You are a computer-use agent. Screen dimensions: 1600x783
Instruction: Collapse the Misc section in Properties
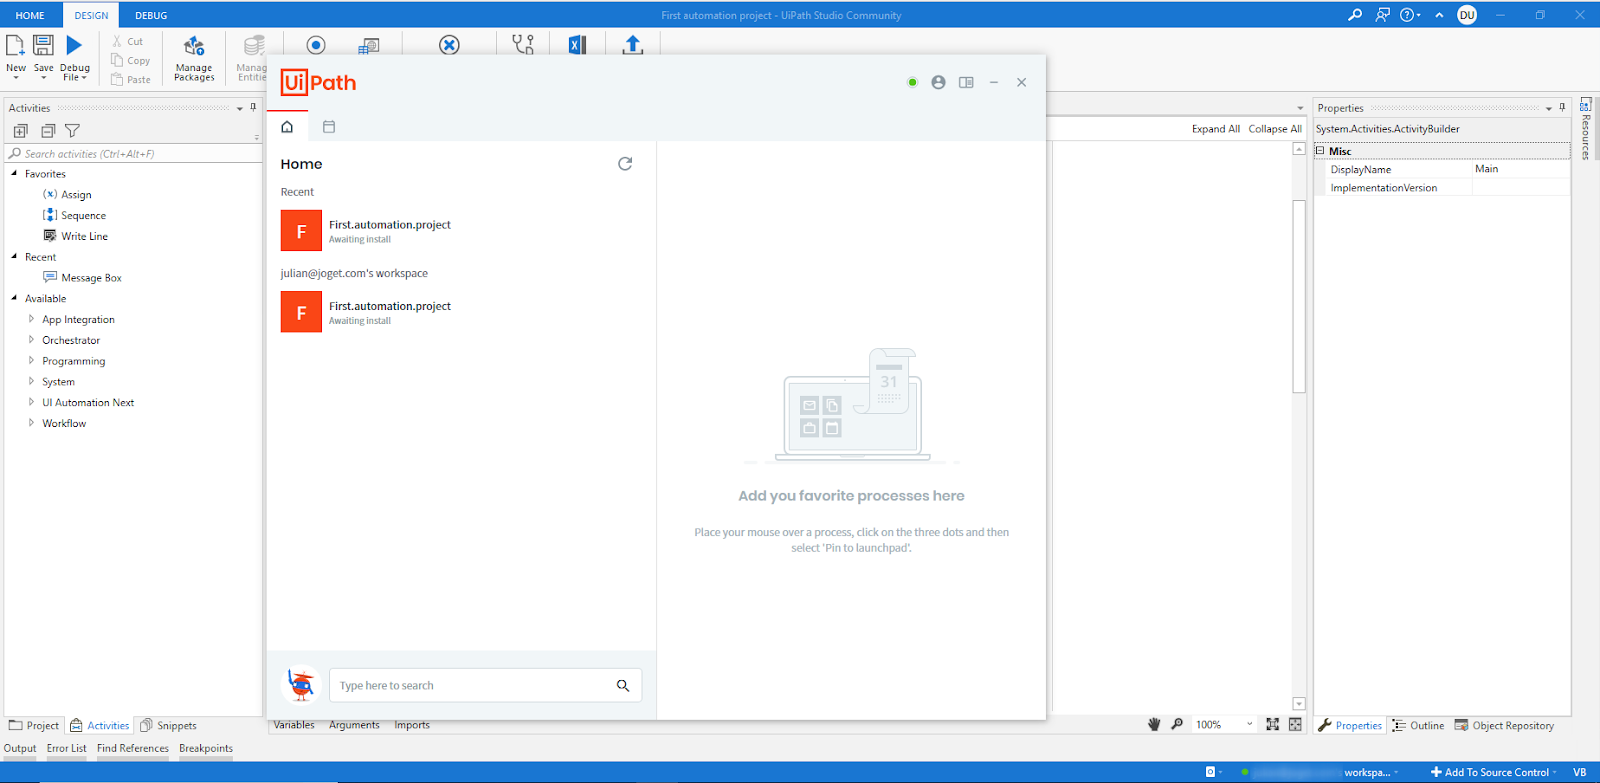1320,151
